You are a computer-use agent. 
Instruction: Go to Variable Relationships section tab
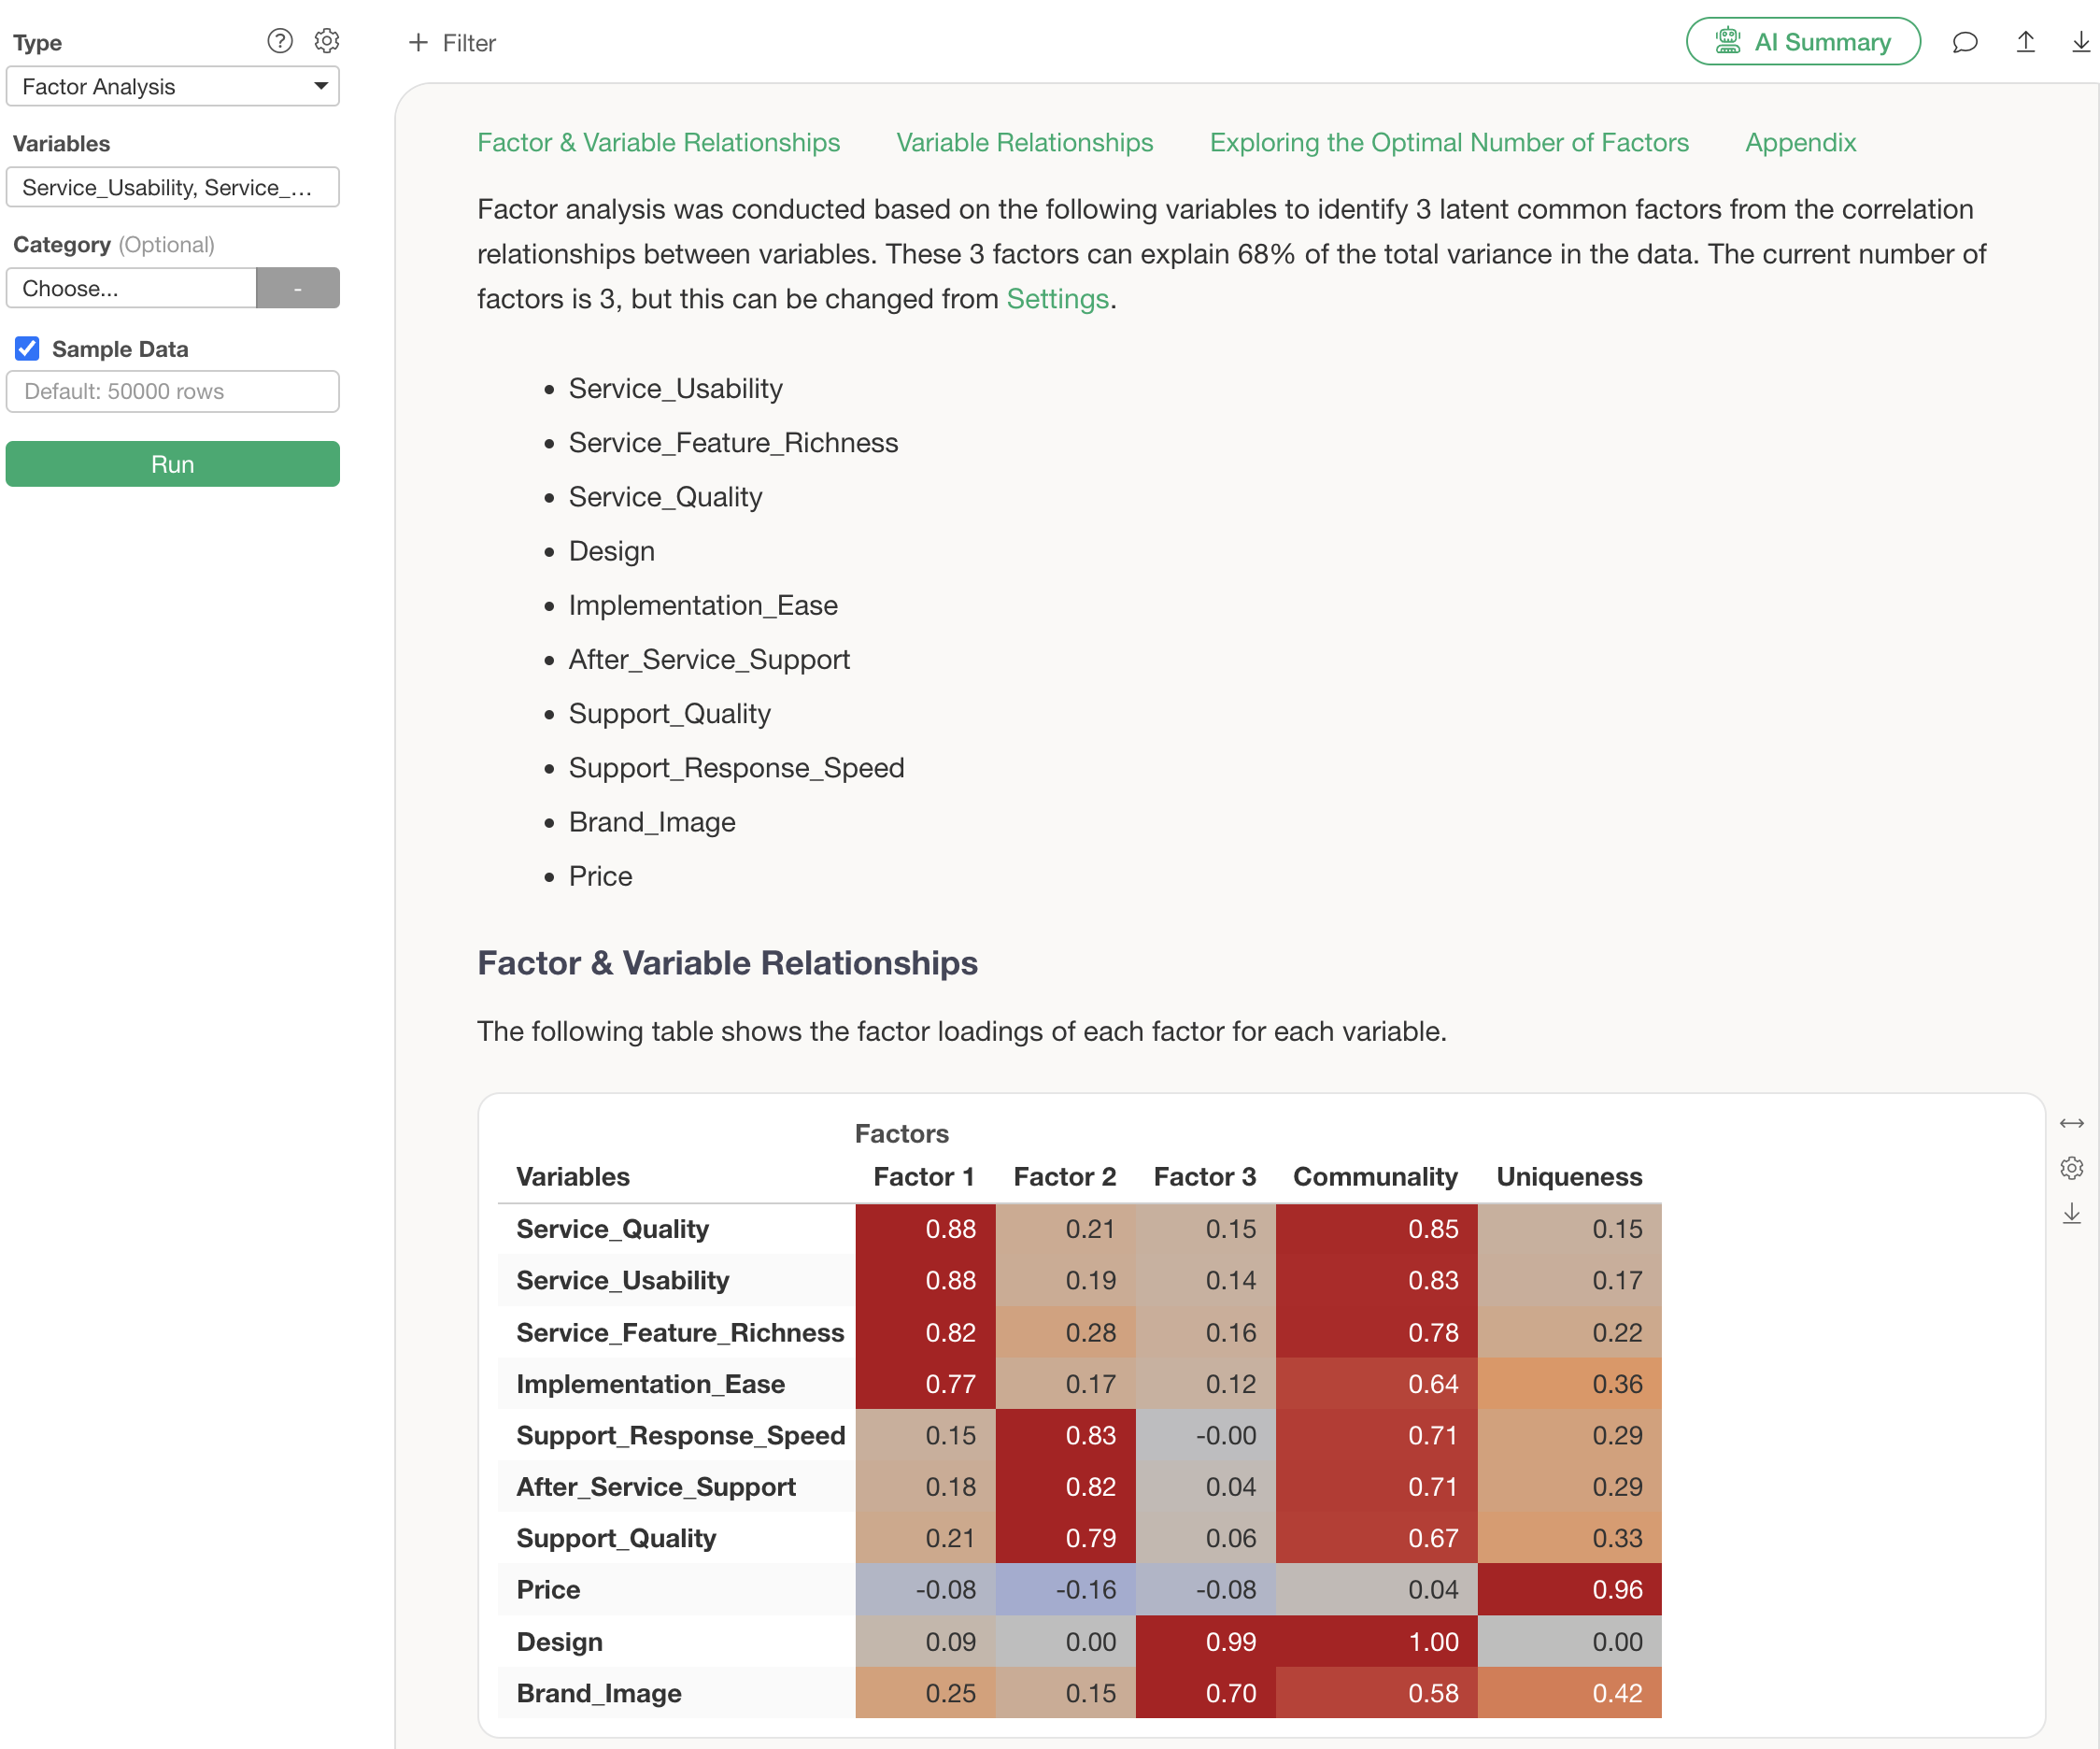[x=1024, y=143]
